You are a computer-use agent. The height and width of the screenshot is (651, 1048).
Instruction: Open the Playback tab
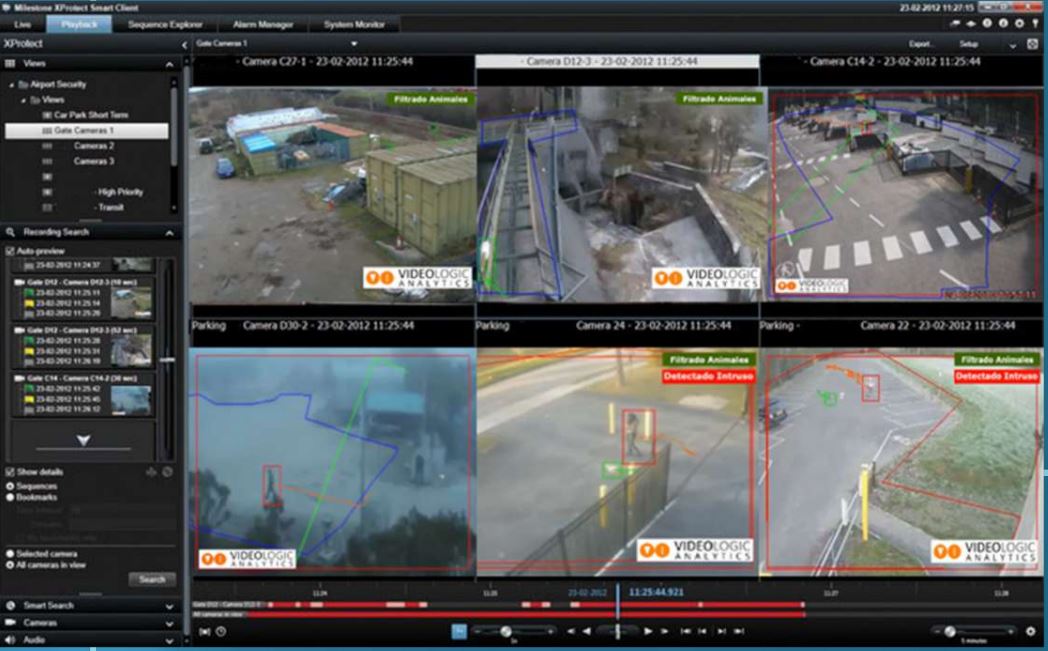79,25
